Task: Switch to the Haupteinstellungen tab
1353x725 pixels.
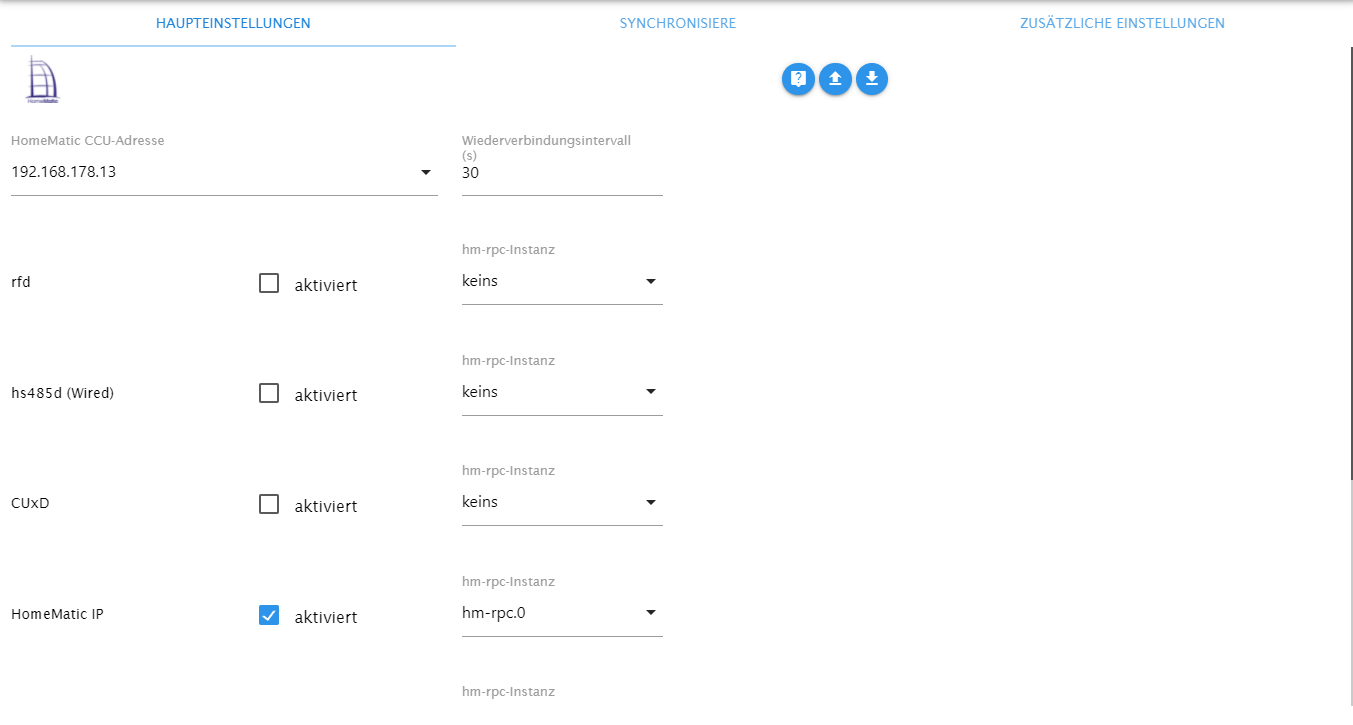Action: (233, 23)
